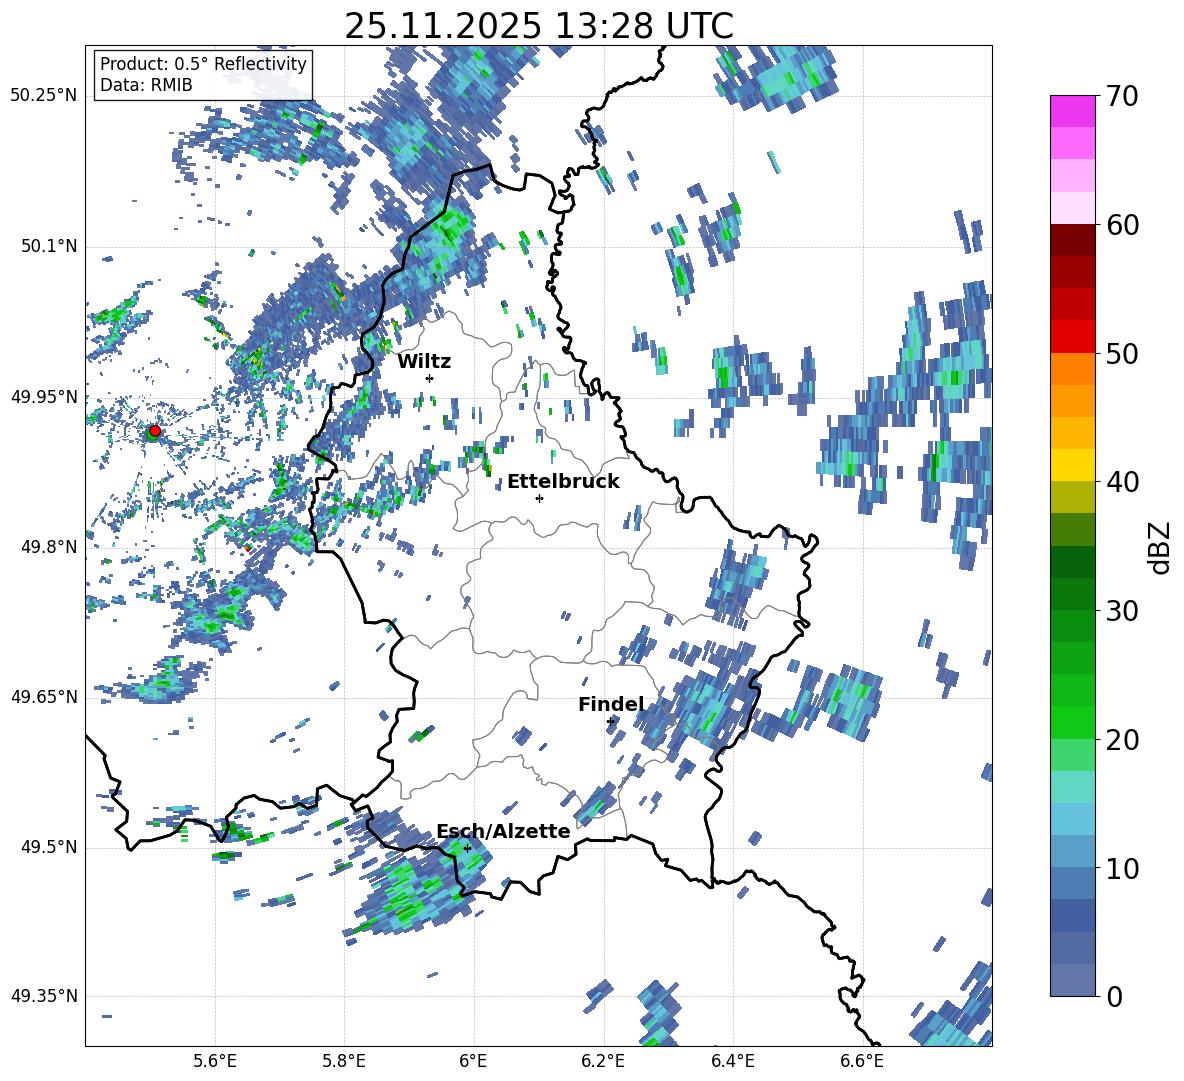
Task: Click the colorbar tick value 70
Action: 1121,97
